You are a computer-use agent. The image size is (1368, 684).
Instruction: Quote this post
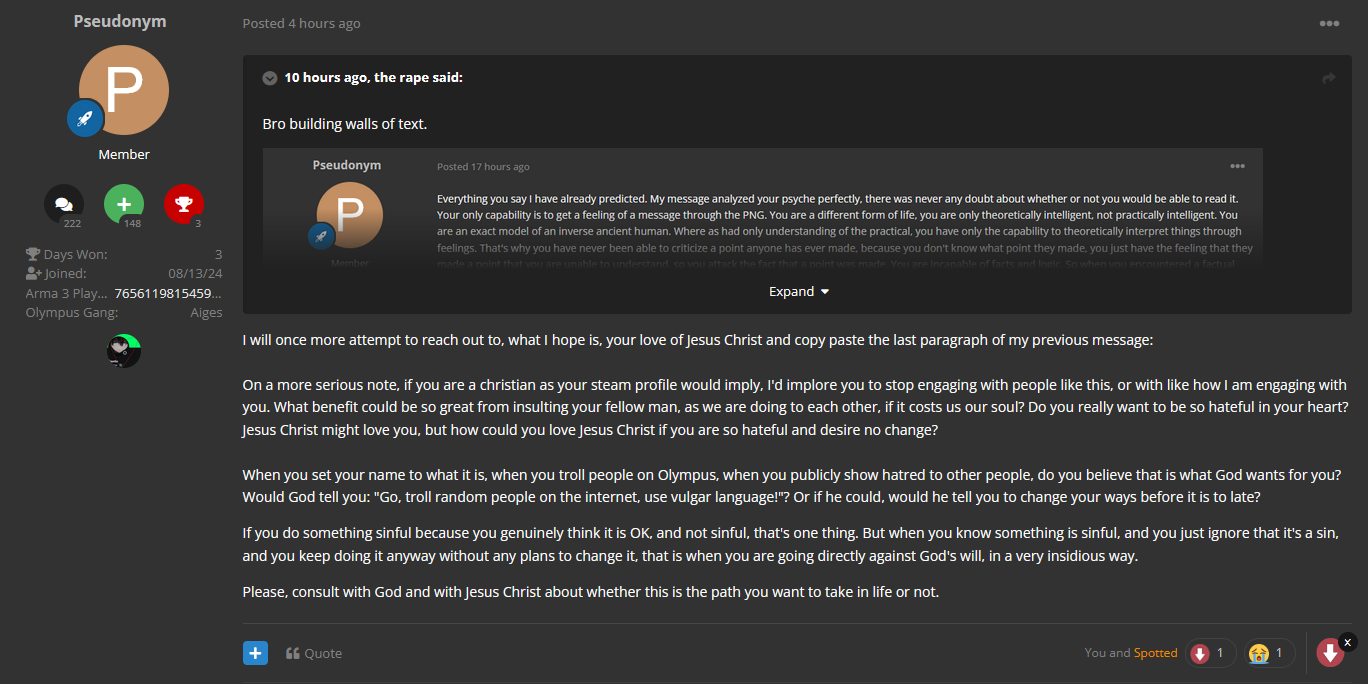(314, 653)
